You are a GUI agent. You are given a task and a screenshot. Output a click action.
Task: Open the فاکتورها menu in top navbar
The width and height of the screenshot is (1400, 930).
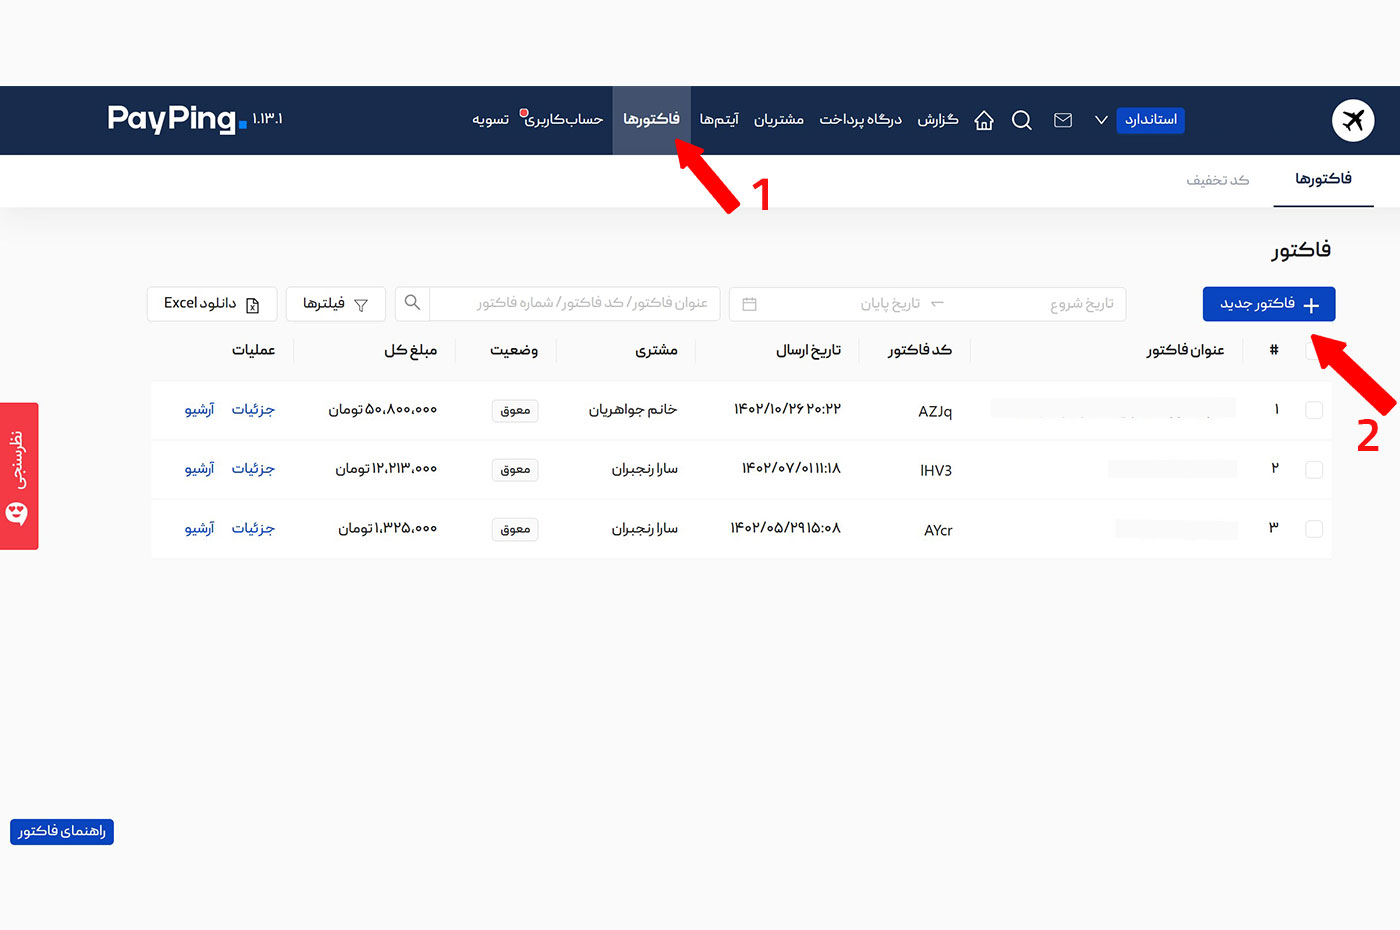tap(651, 120)
